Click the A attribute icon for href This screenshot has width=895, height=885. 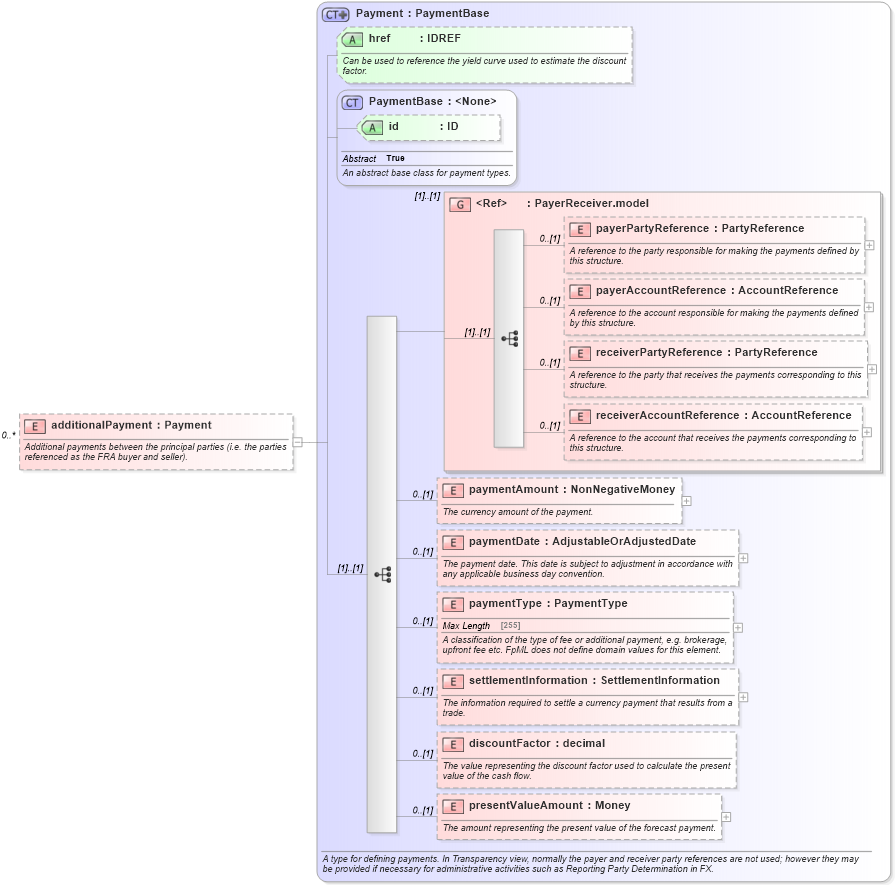tap(352, 39)
